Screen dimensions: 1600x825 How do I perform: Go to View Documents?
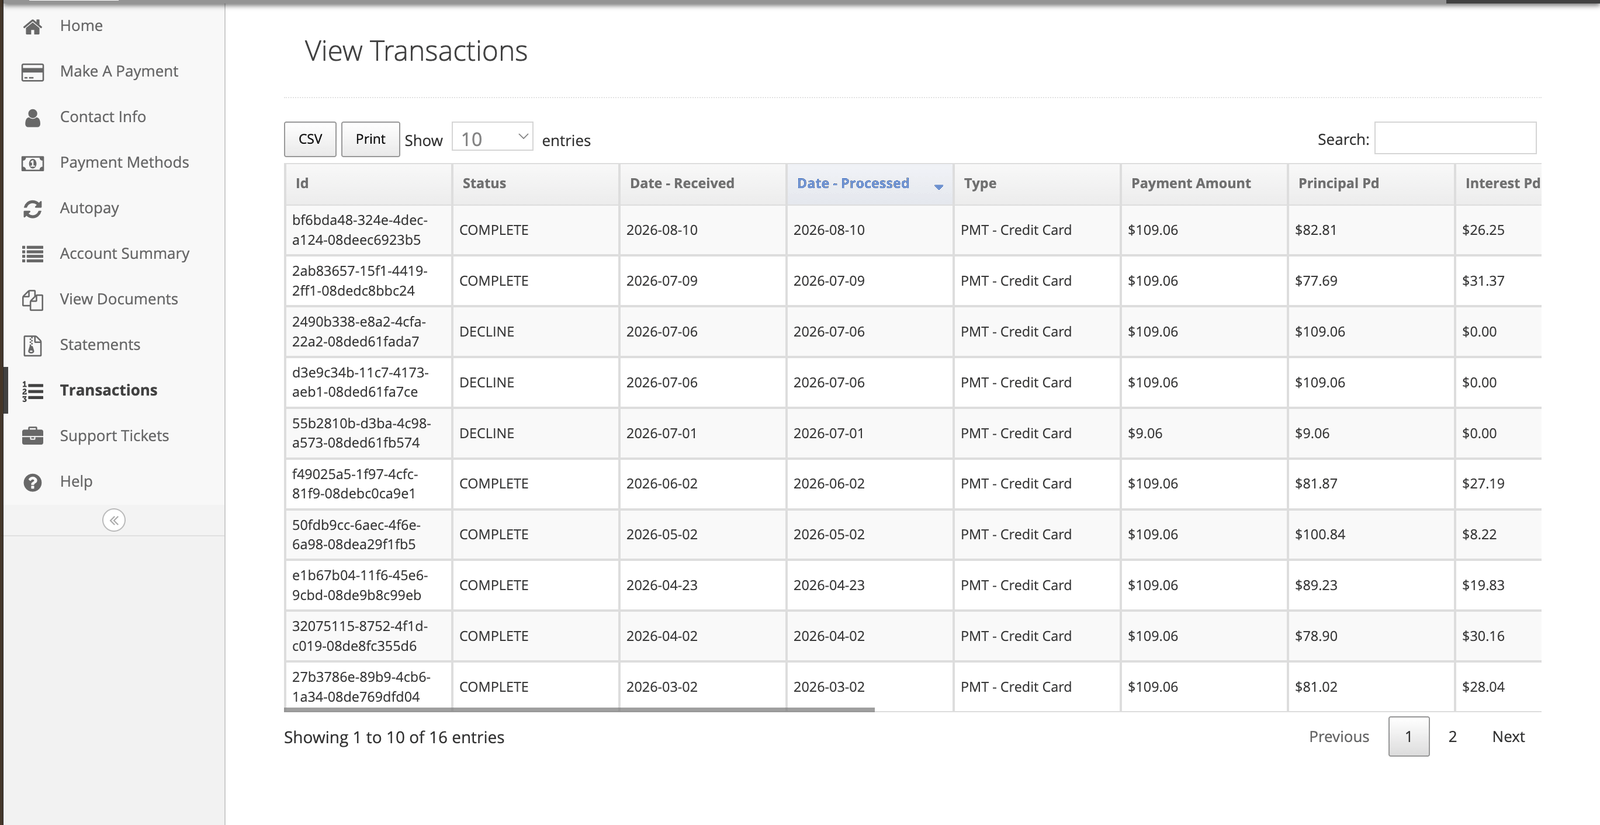coord(119,299)
